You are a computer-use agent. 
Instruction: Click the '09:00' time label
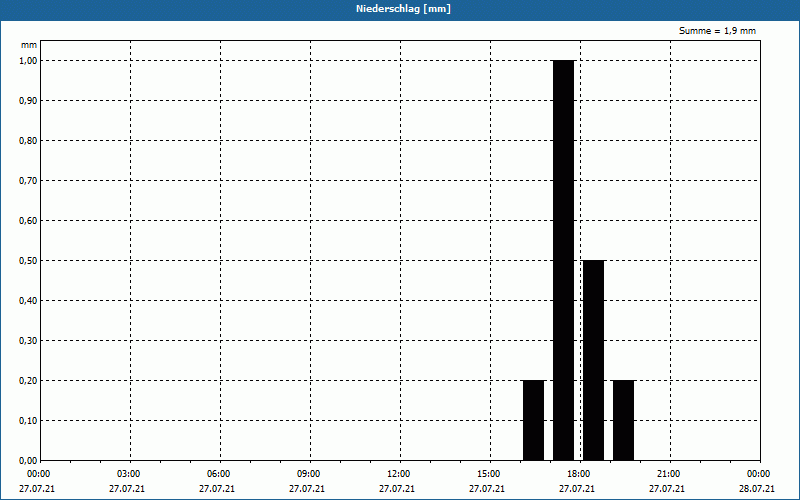(308, 474)
